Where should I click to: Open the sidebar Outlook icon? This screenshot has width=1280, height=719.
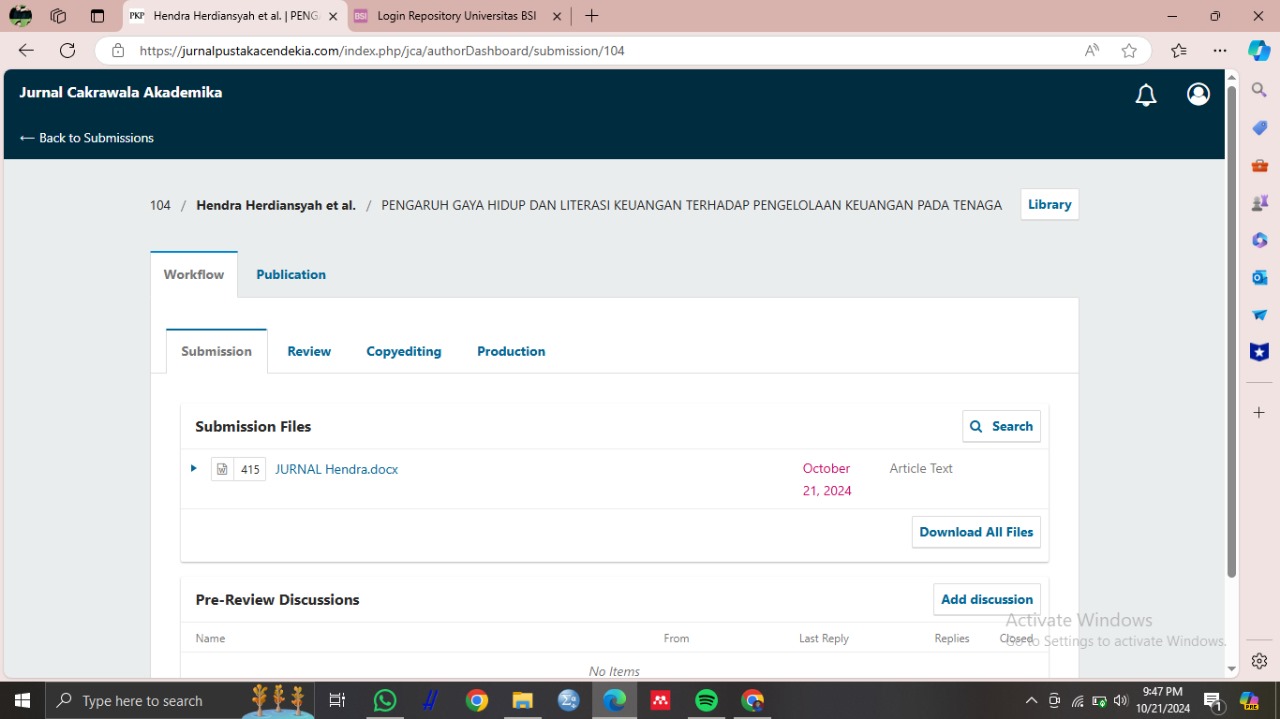coord(1259,277)
